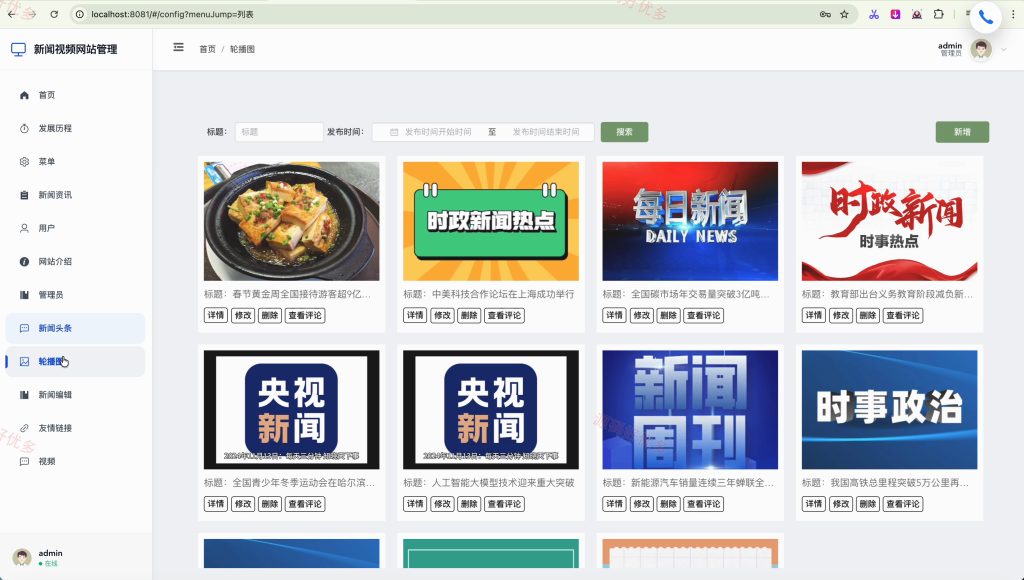
Task: Click the blue phone floating icon
Action: pyautogui.click(x=985, y=17)
